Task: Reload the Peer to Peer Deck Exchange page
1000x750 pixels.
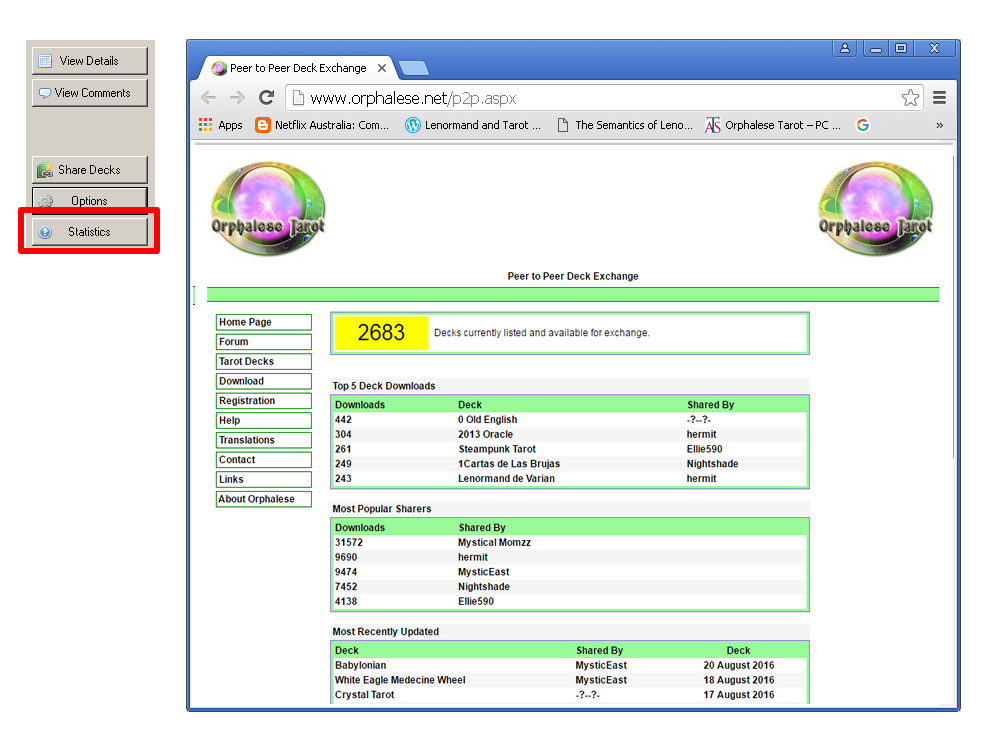Action: point(267,98)
